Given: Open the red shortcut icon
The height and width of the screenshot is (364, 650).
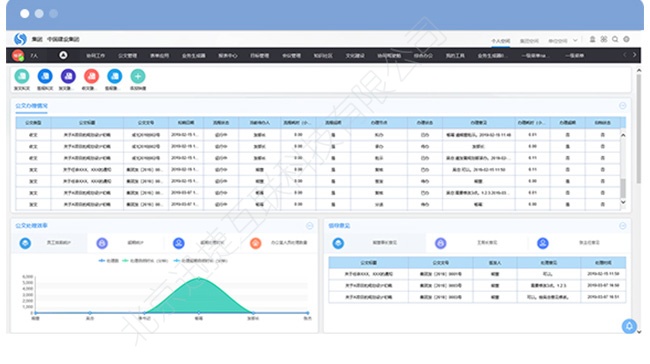Looking at the screenshot, I should pyautogui.click(x=92, y=76).
